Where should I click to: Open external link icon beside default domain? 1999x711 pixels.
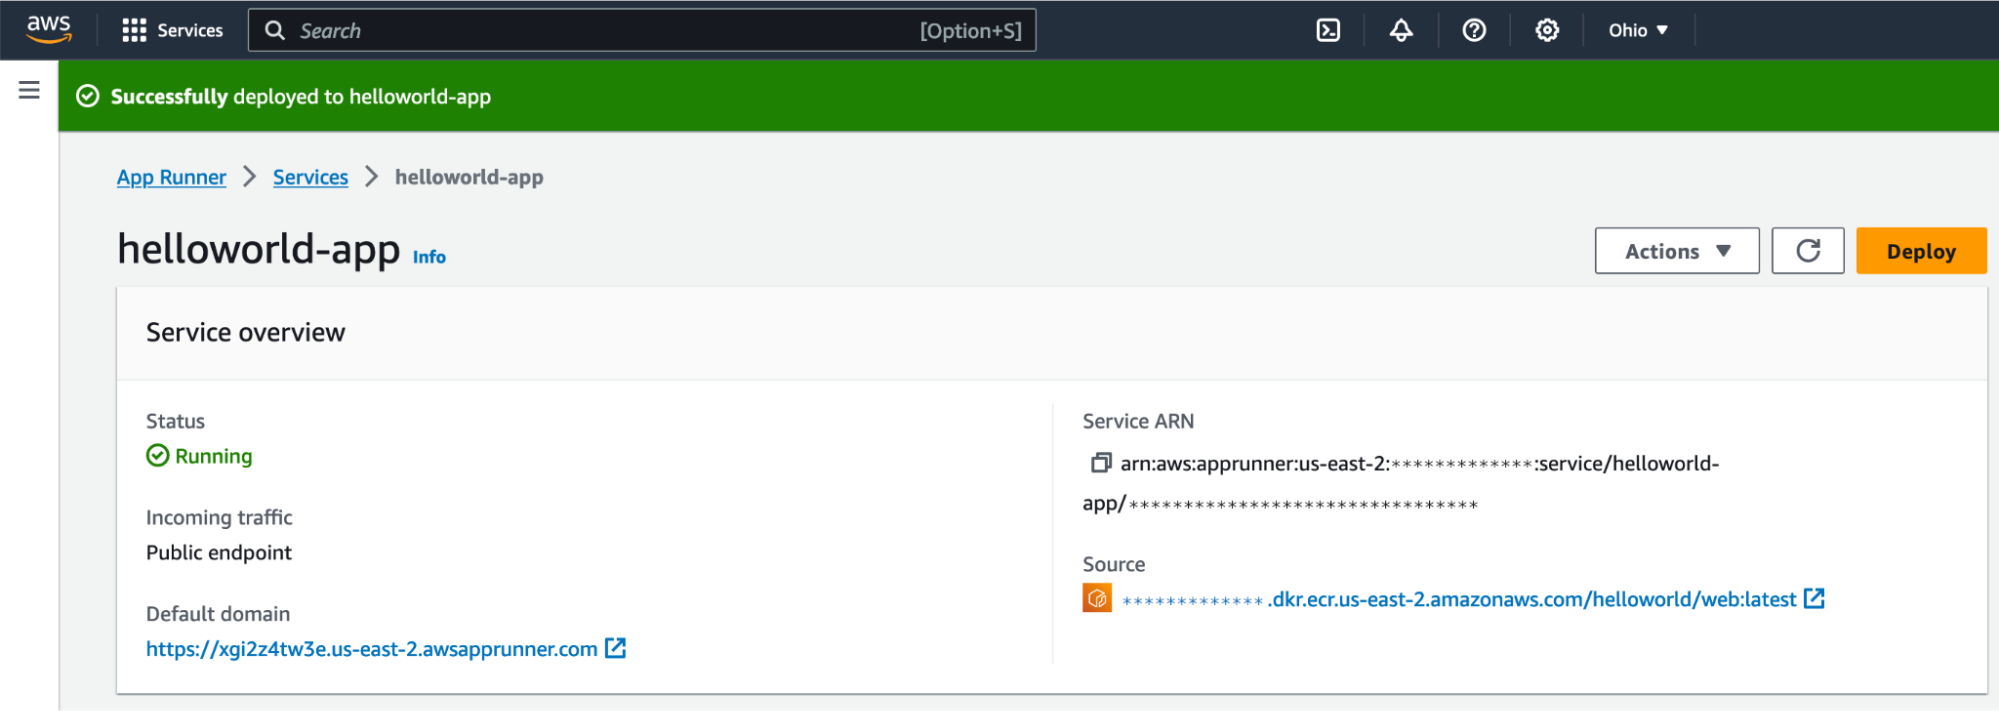click(616, 648)
